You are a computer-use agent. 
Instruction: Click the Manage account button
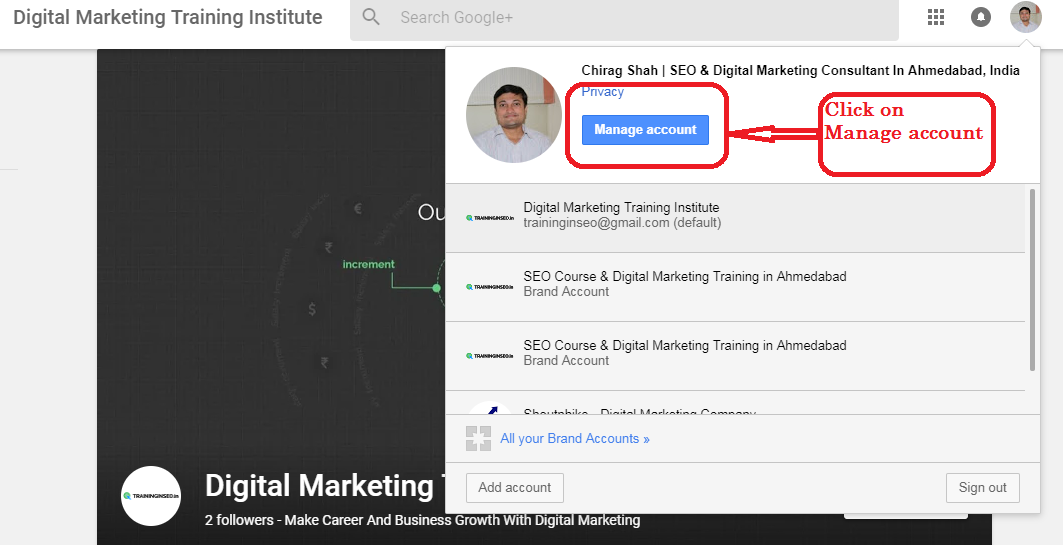pos(645,129)
